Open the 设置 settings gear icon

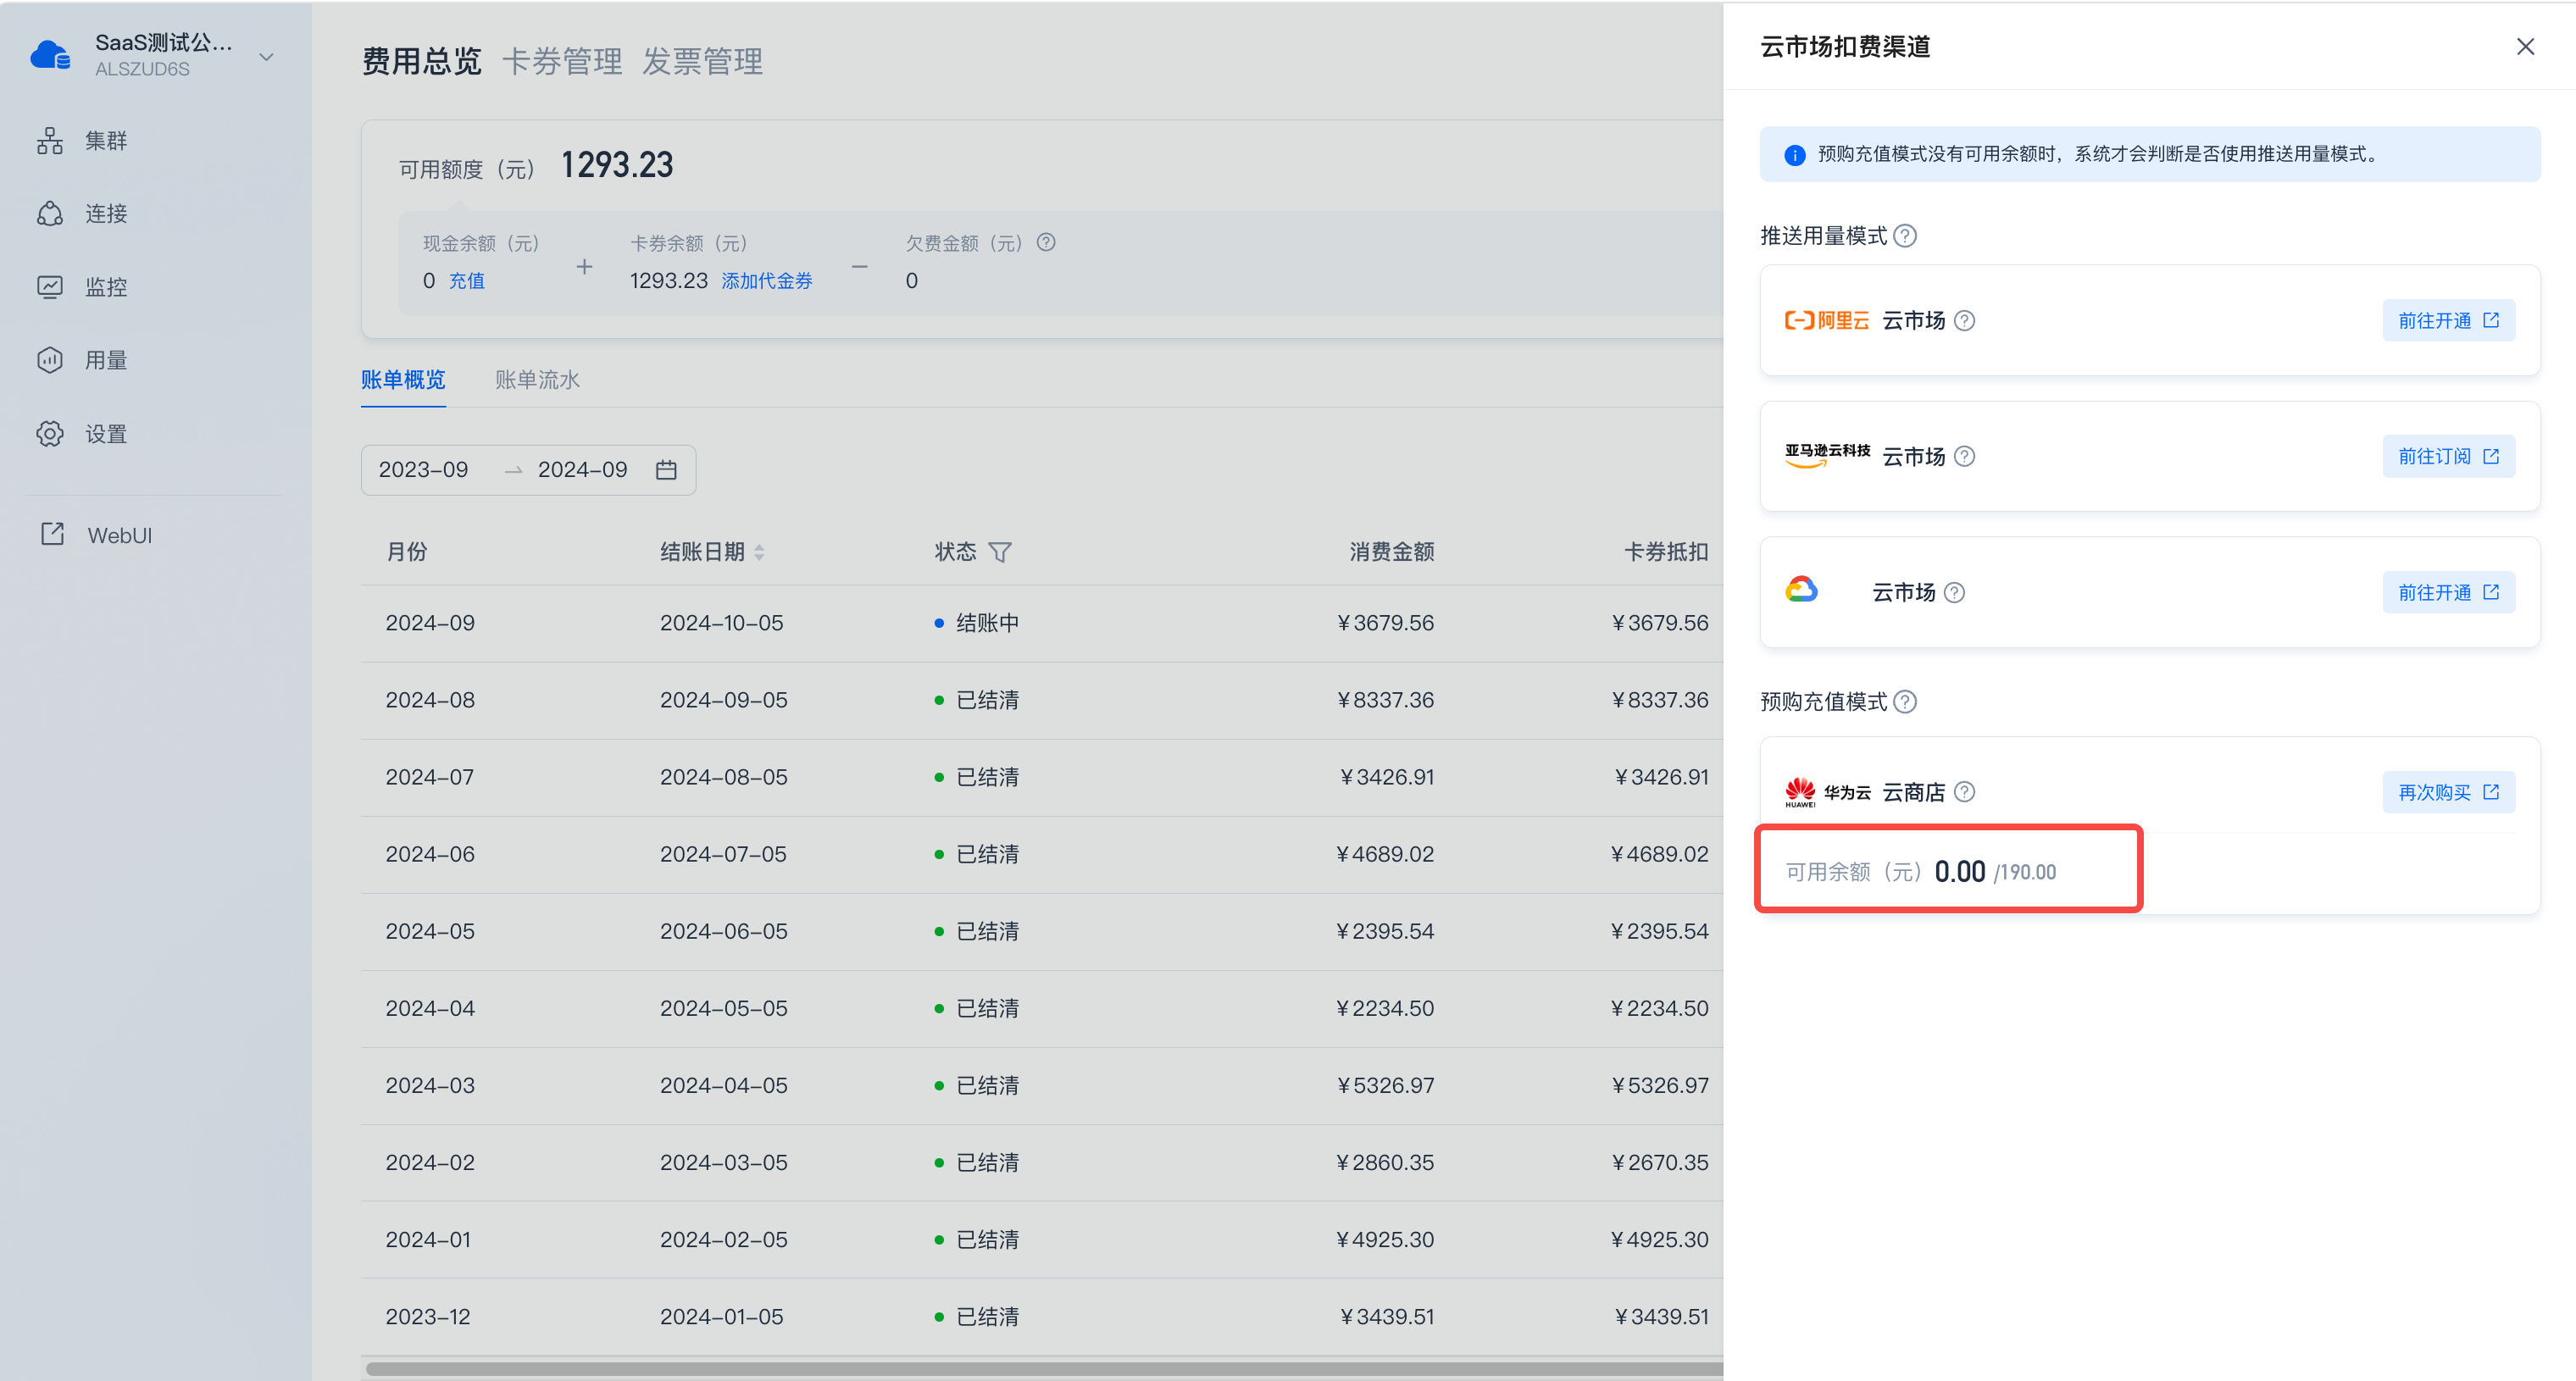50,434
